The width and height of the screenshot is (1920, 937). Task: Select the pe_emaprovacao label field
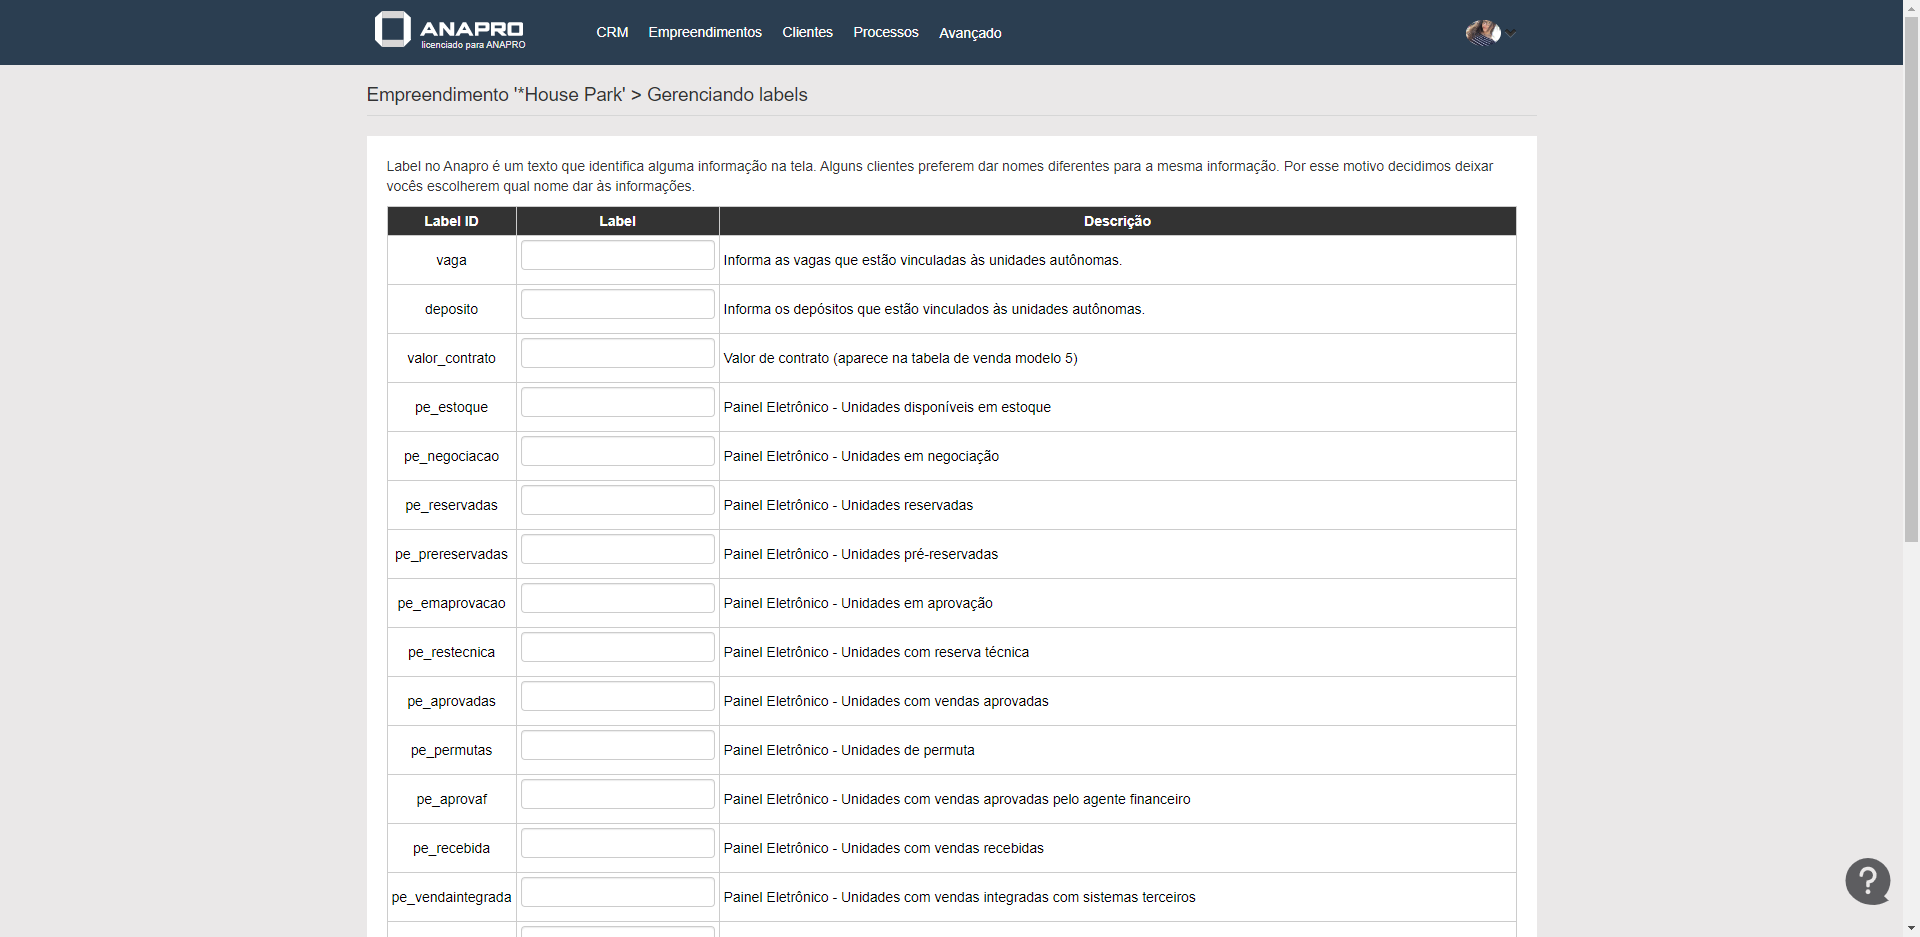click(x=617, y=599)
